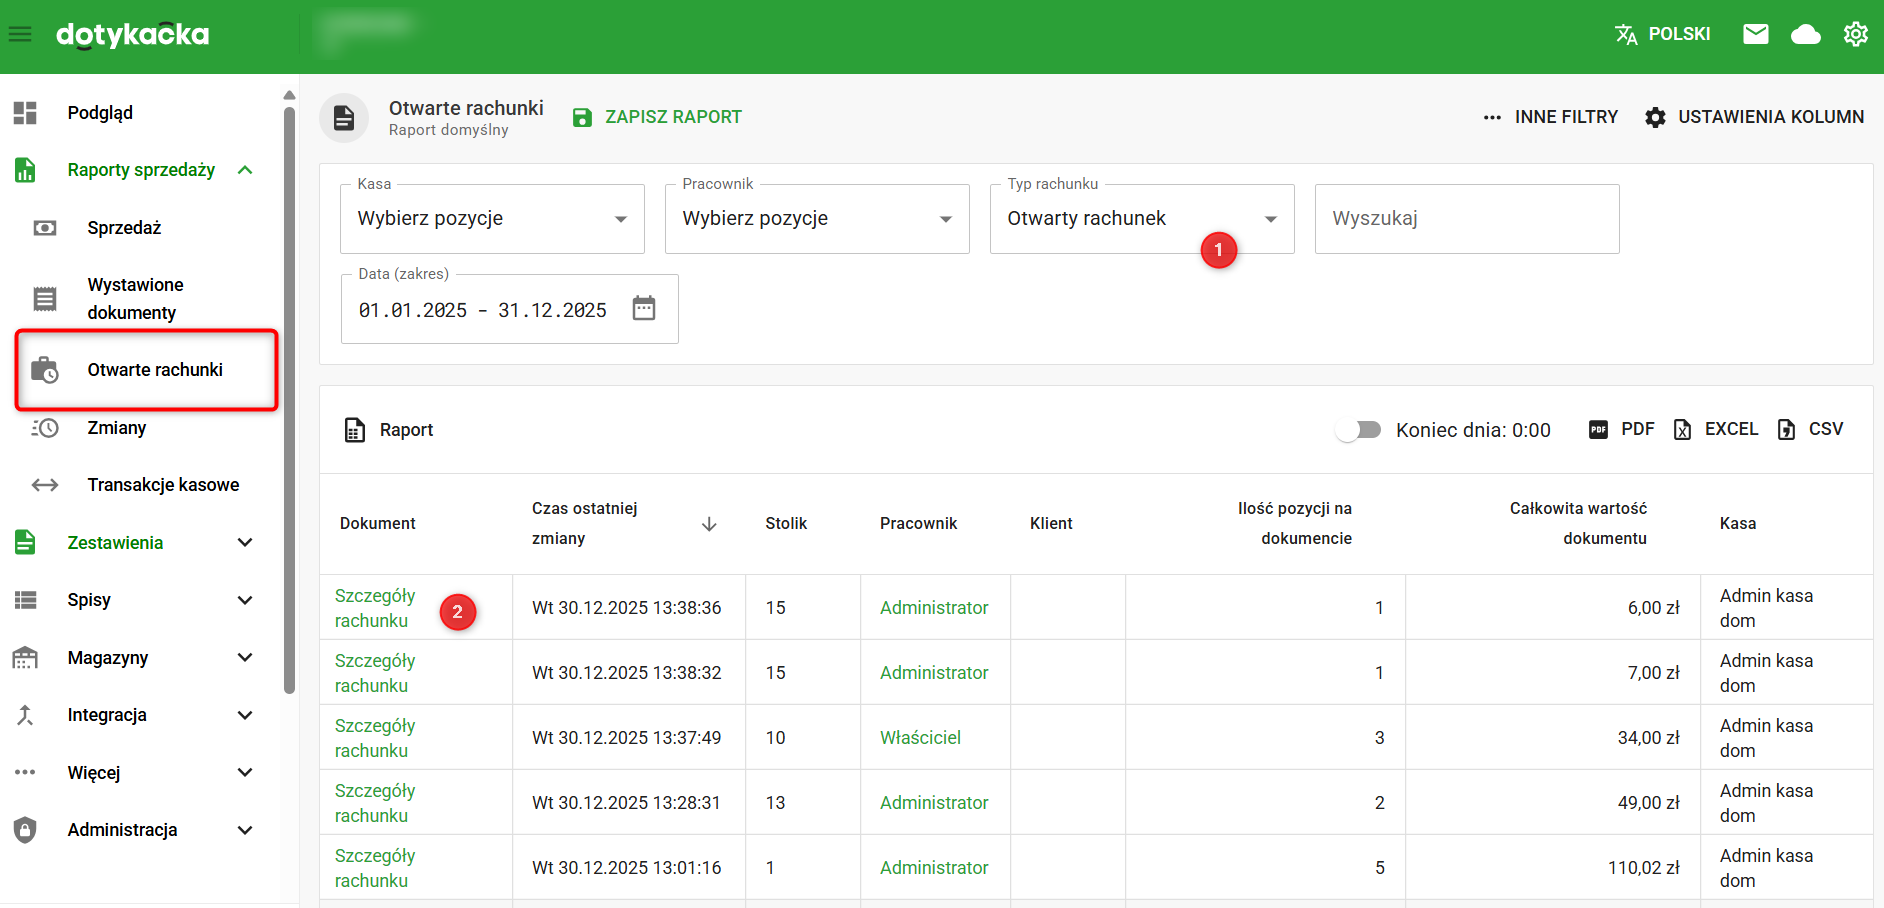Toggle the Koniec dnia switch
Screen dimensions: 1884x908
click(x=1358, y=430)
